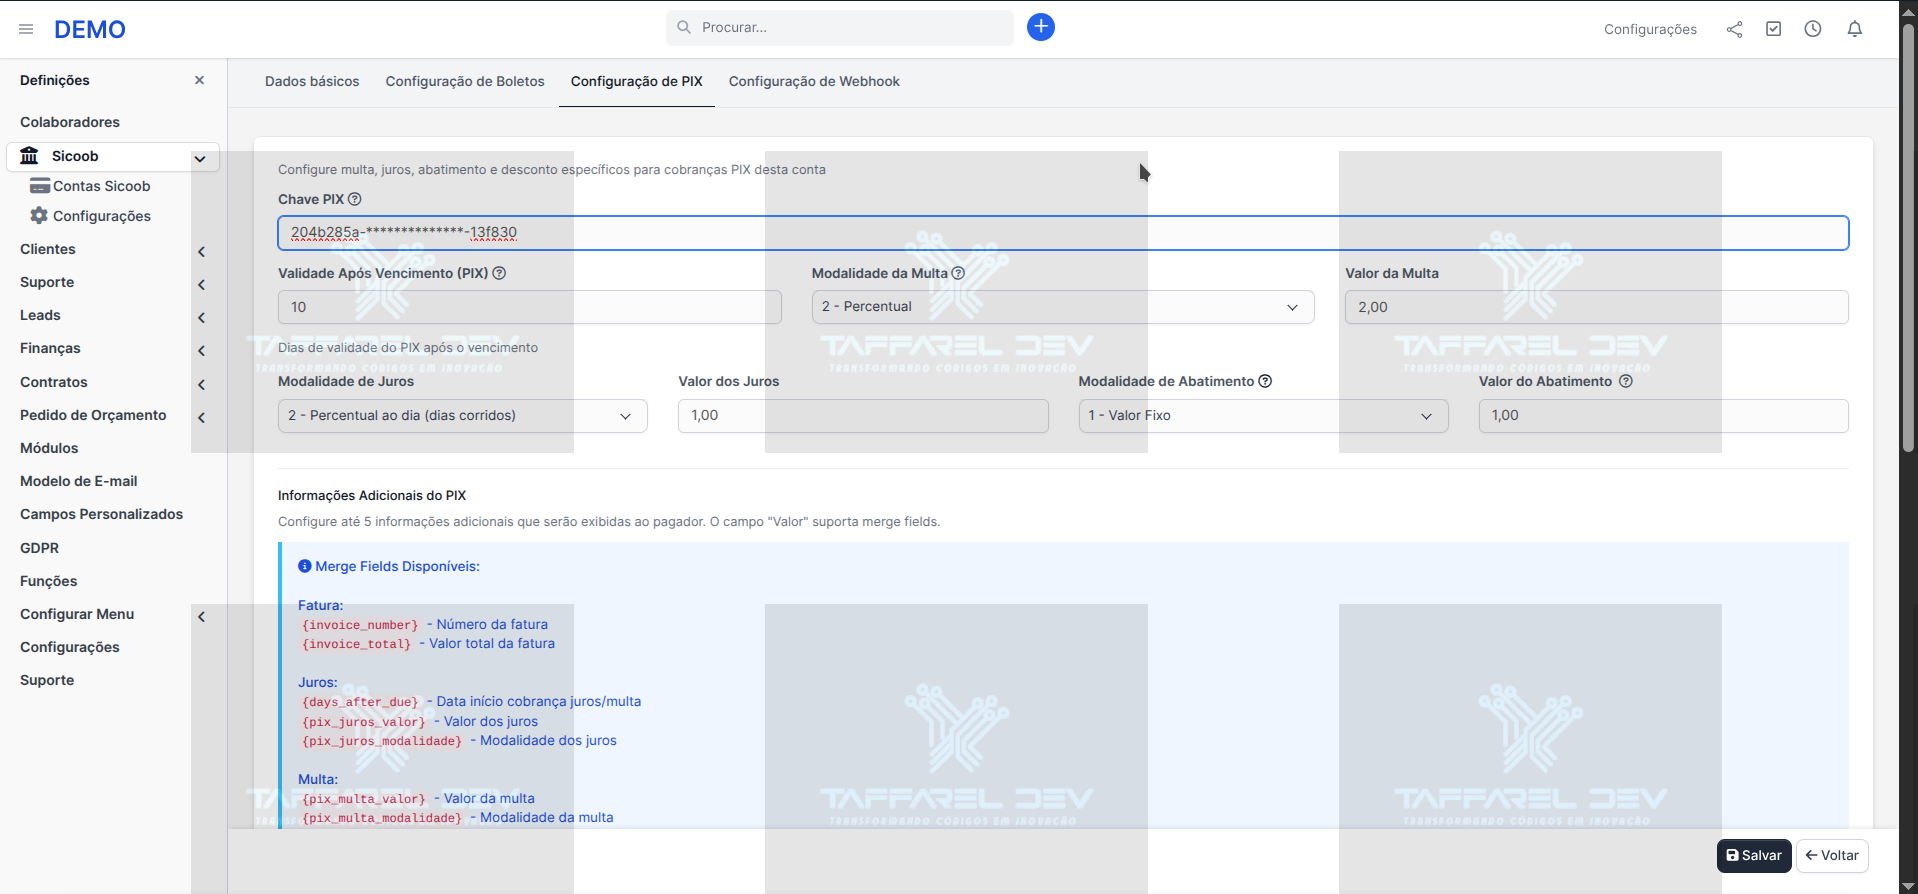Open the clock timesheet icon
The image size is (1918, 894).
pyautogui.click(x=1812, y=29)
